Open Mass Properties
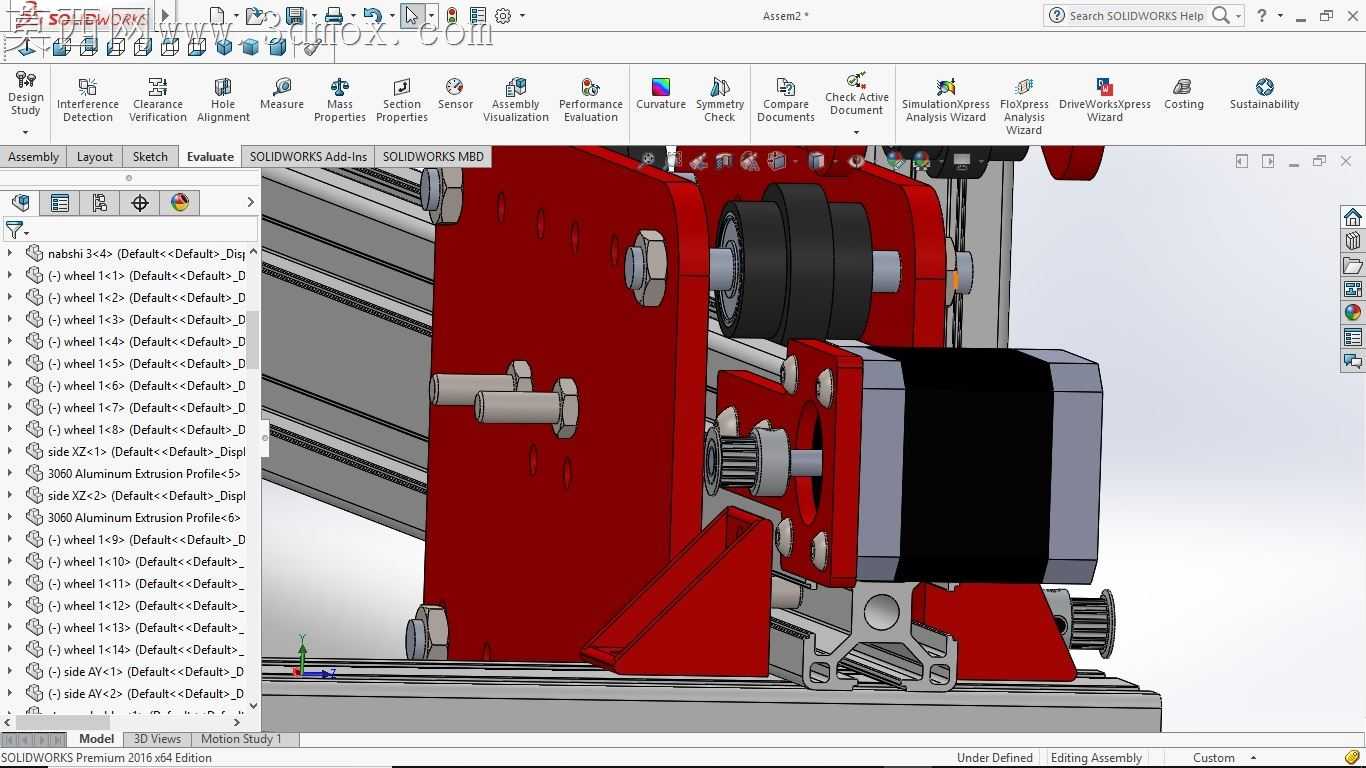 coord(340,100)
